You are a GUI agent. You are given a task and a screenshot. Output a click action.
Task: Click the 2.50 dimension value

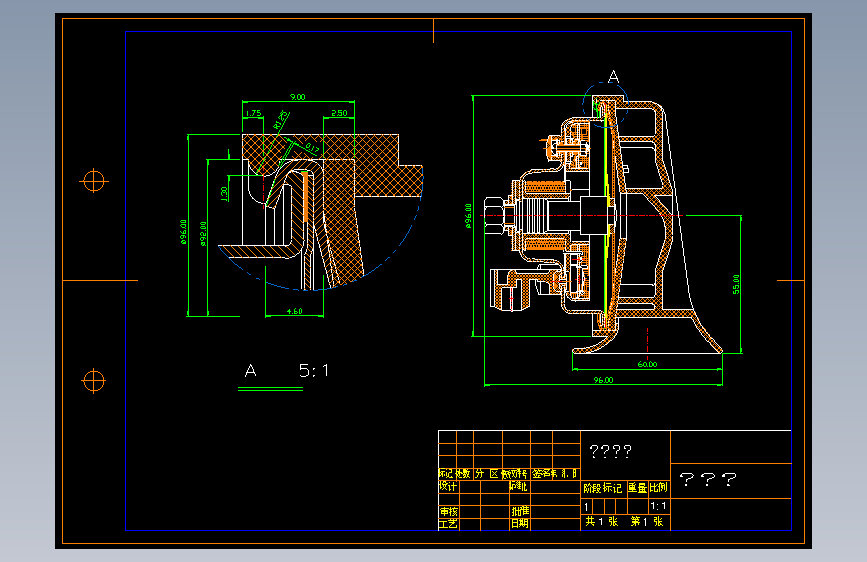tap(339, 113)
